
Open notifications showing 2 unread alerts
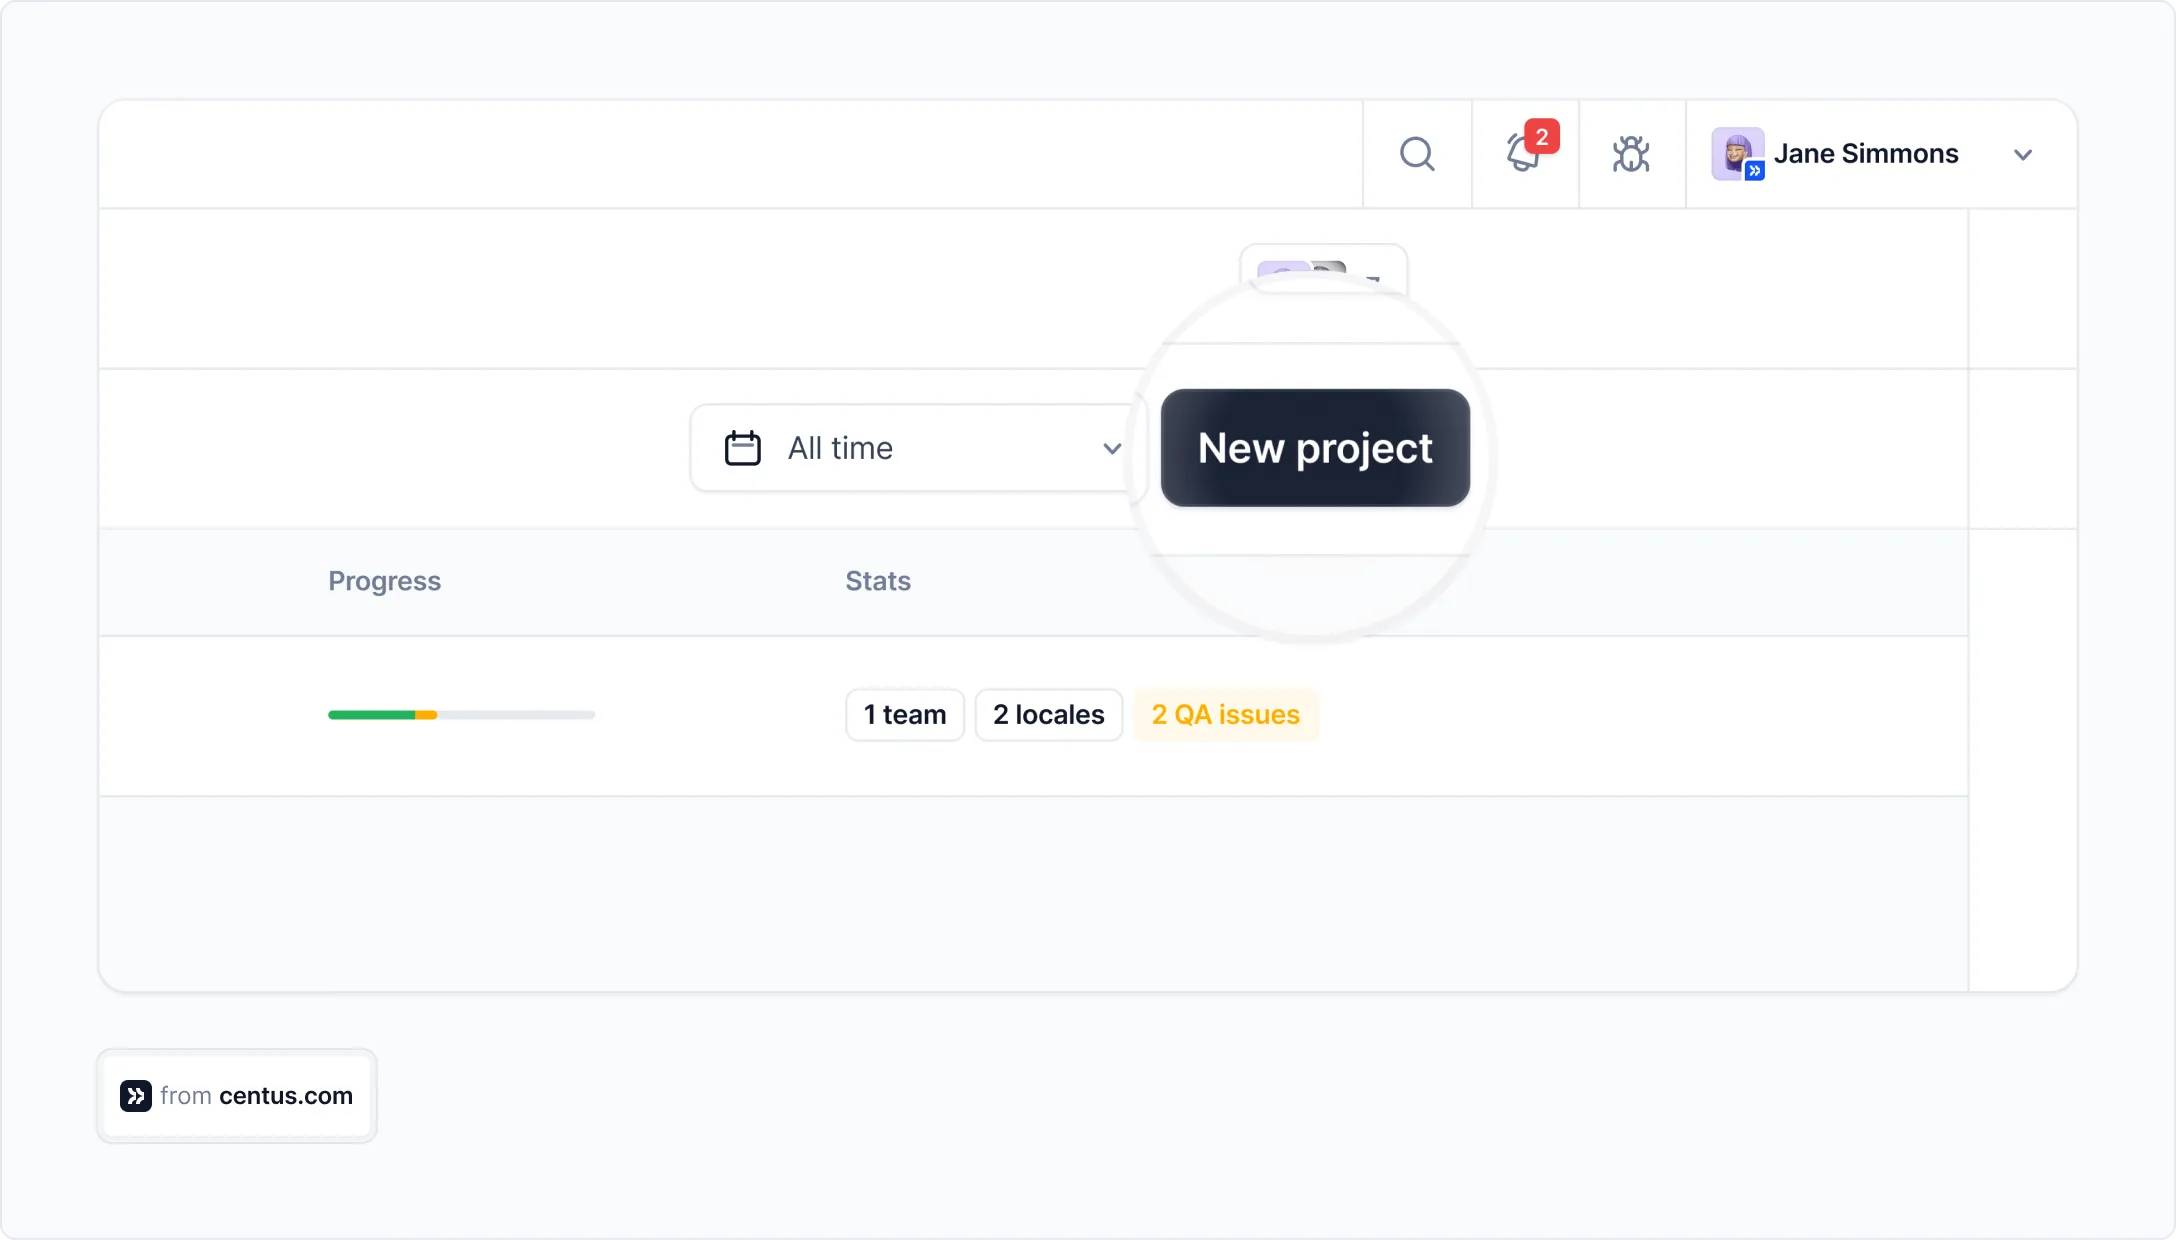click(1522, 158)
